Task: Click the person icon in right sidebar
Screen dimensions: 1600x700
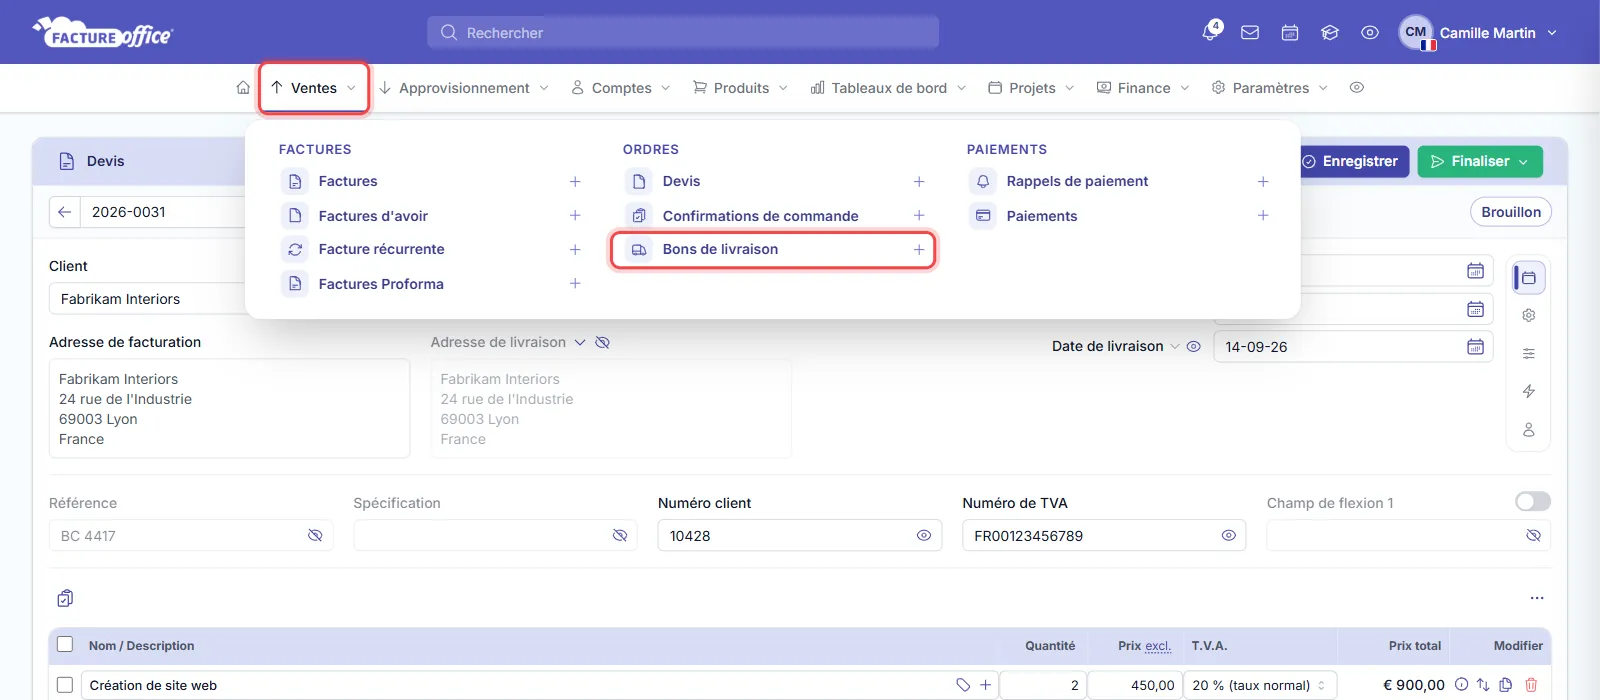Action: 1529,429
